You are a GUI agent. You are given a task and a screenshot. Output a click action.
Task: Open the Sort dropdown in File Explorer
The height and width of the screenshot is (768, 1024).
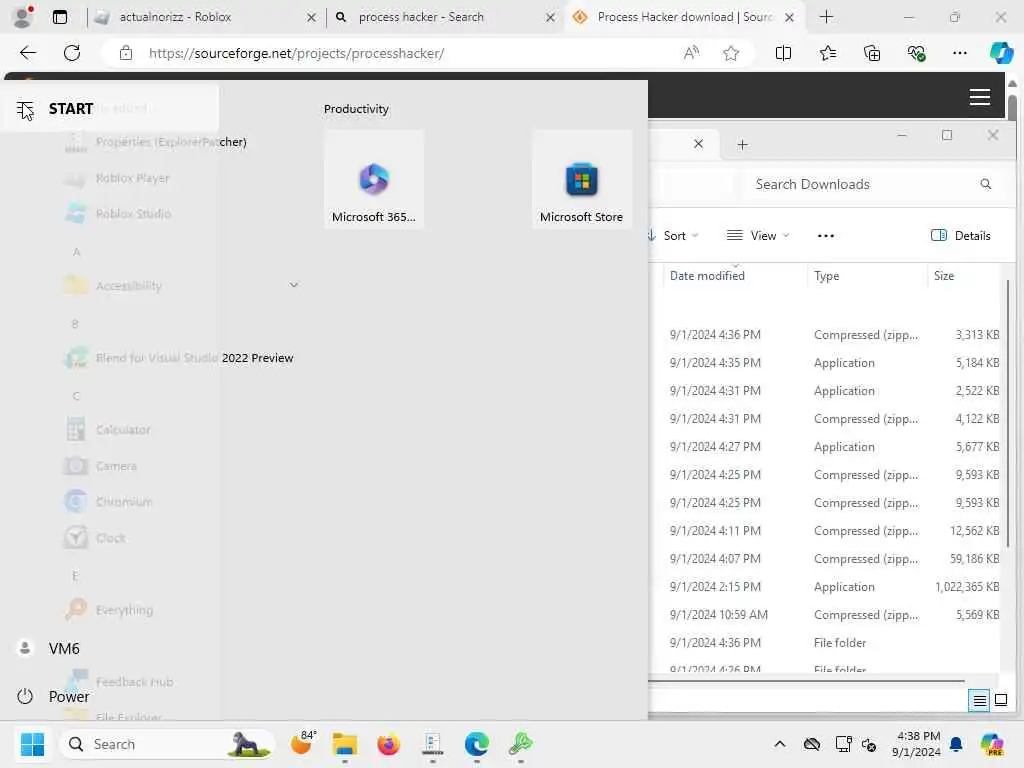(673, 236)
